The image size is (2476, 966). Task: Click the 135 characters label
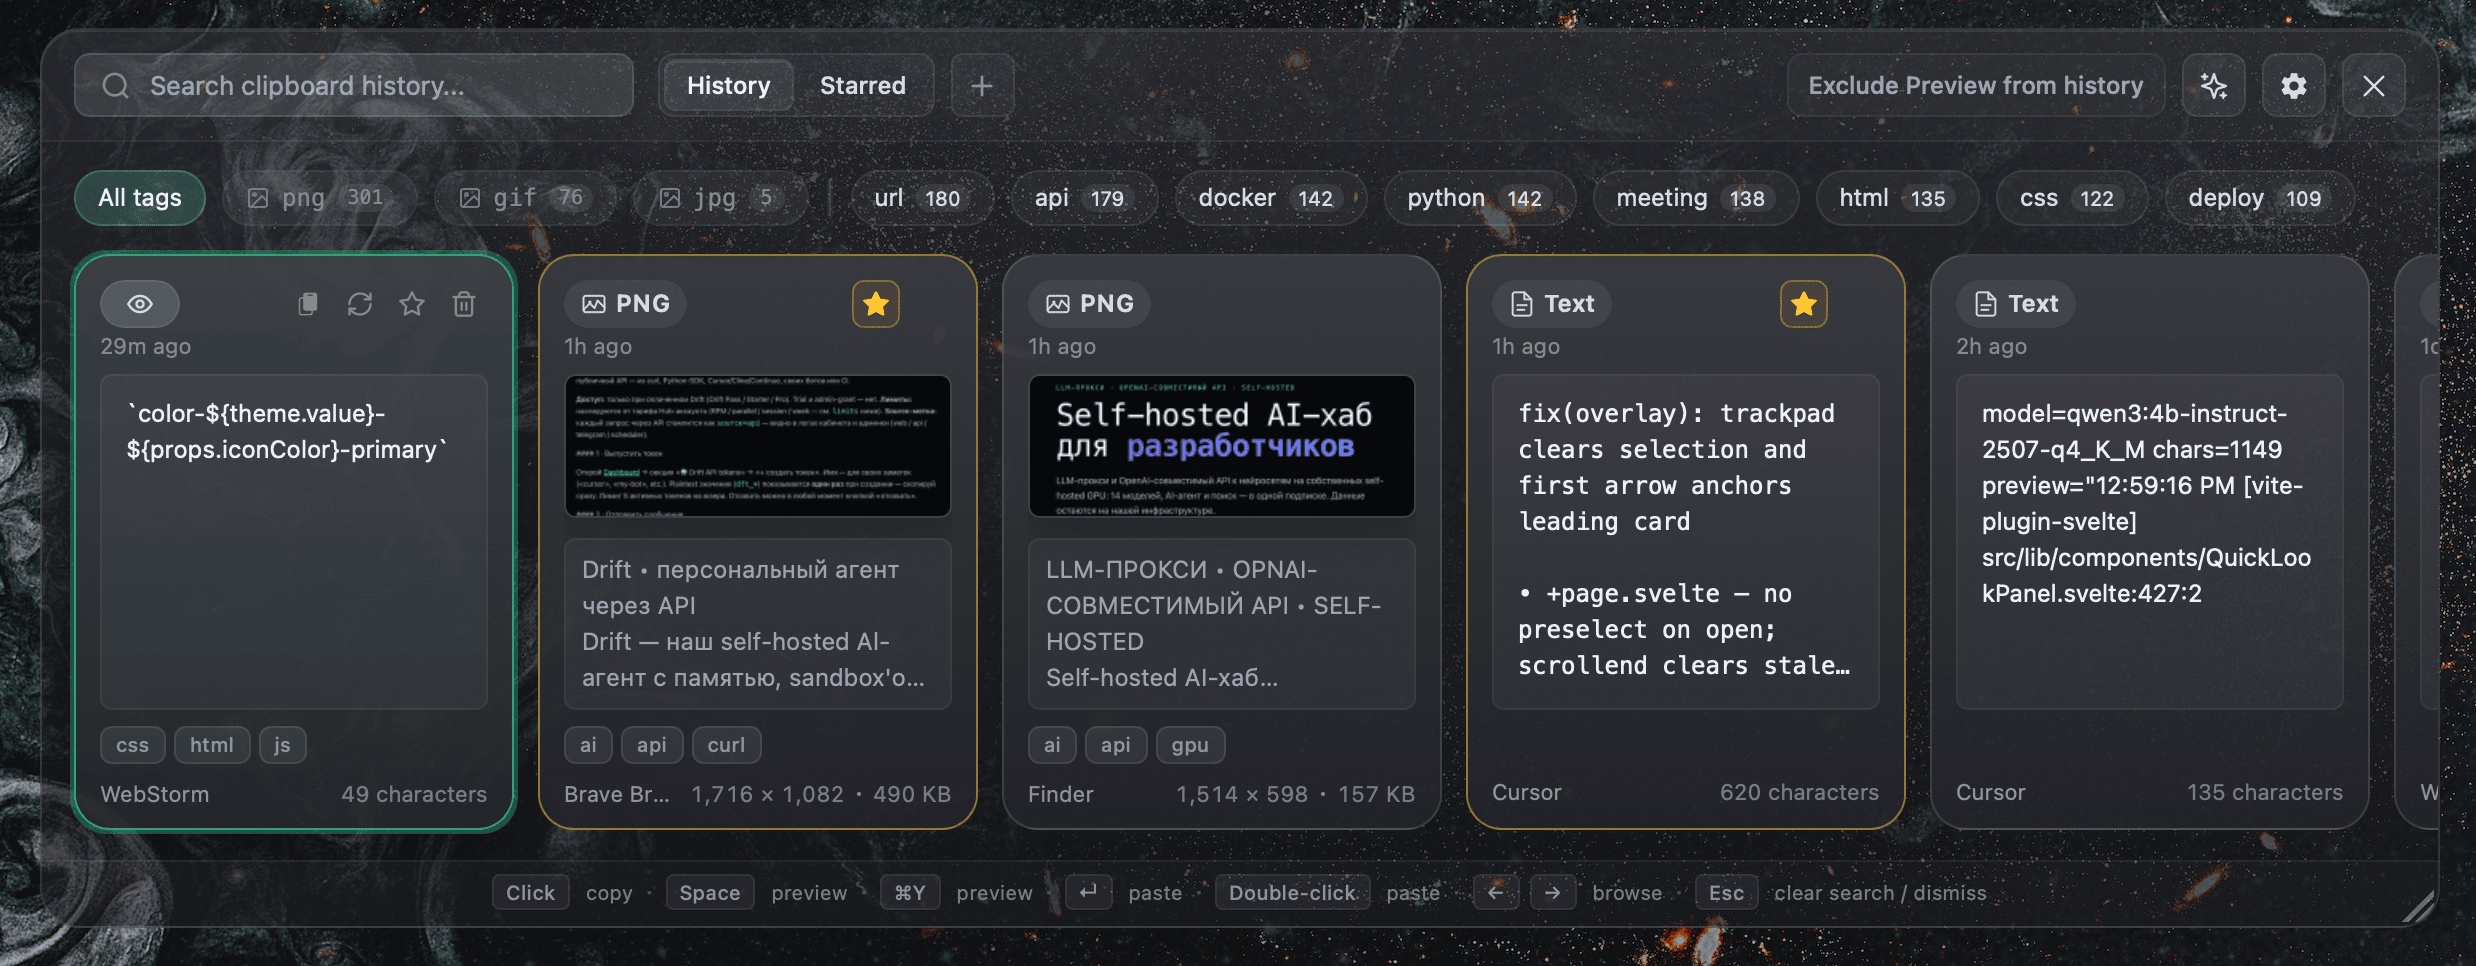pos(2265,792)
